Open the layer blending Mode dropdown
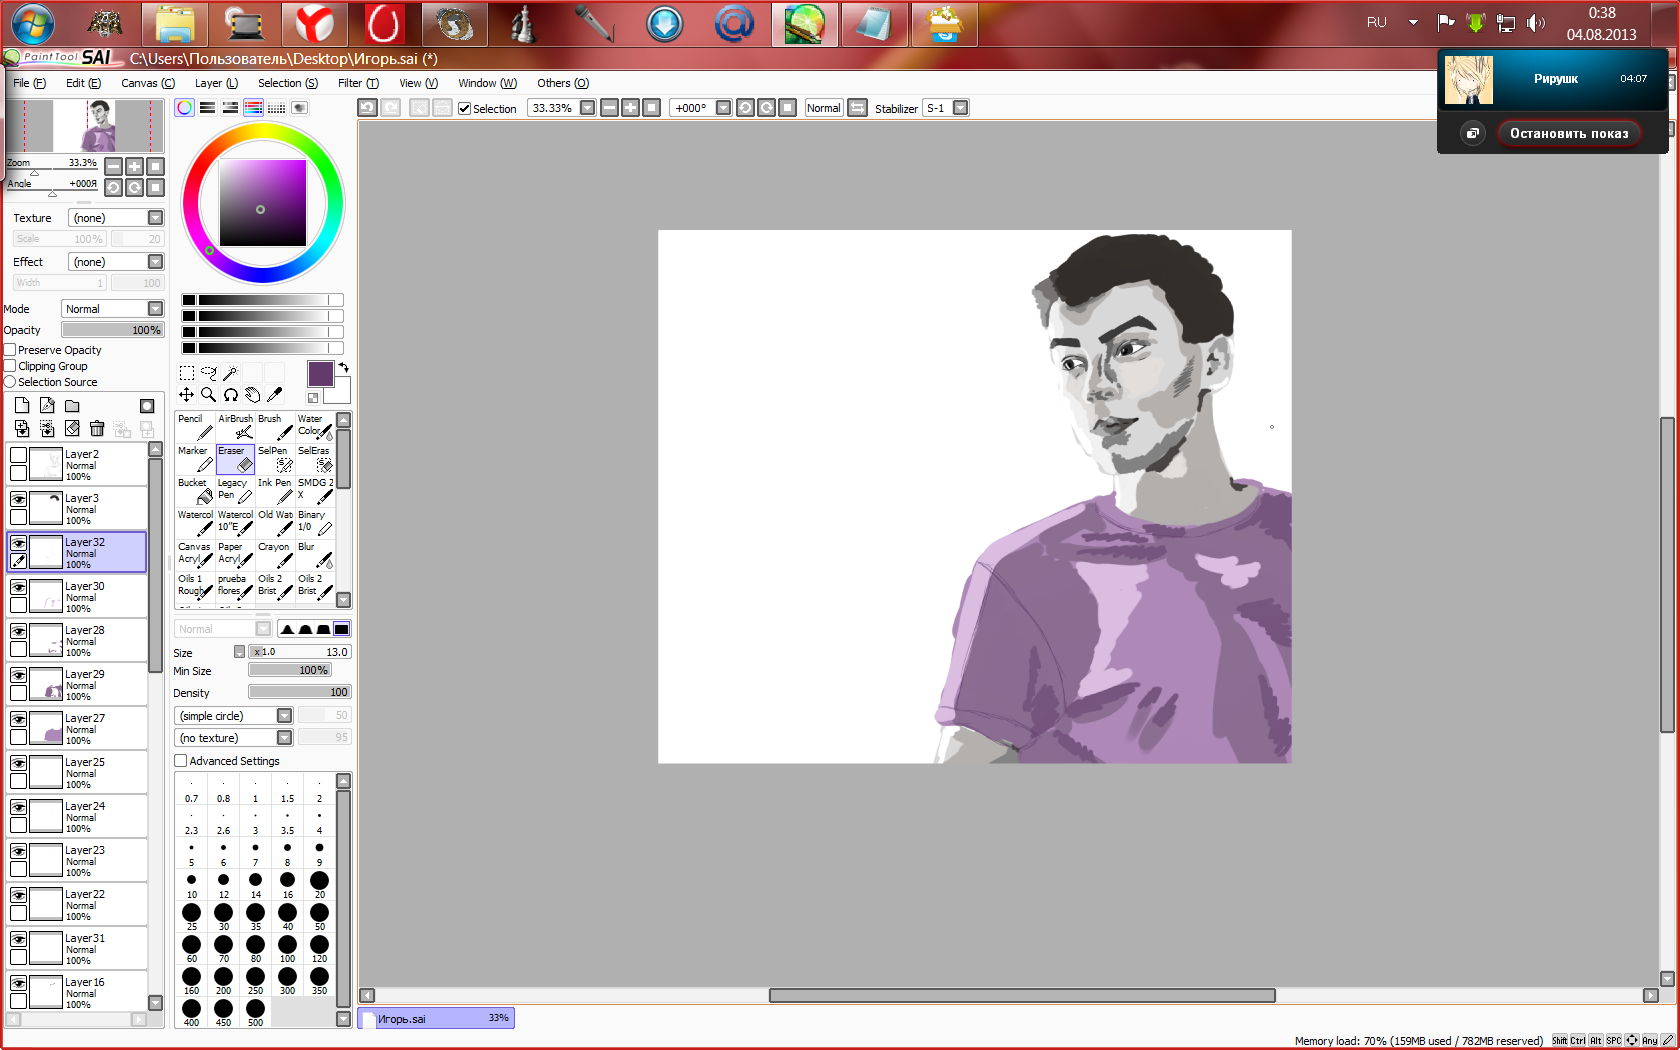This screenshot has width=1680, height=1050. 112,309
